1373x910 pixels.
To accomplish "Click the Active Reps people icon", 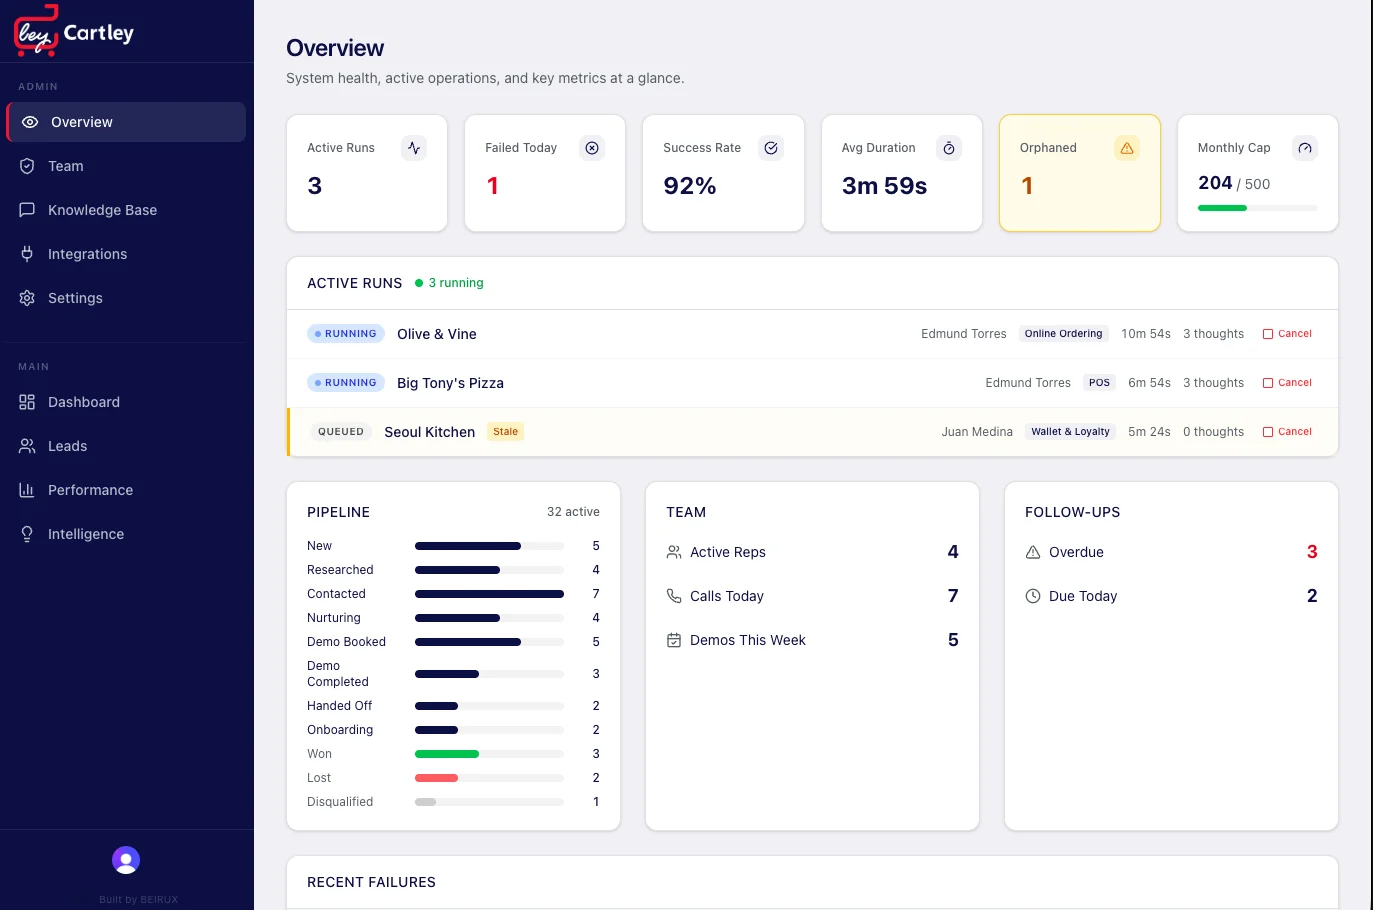I will (x=674, y=552).
